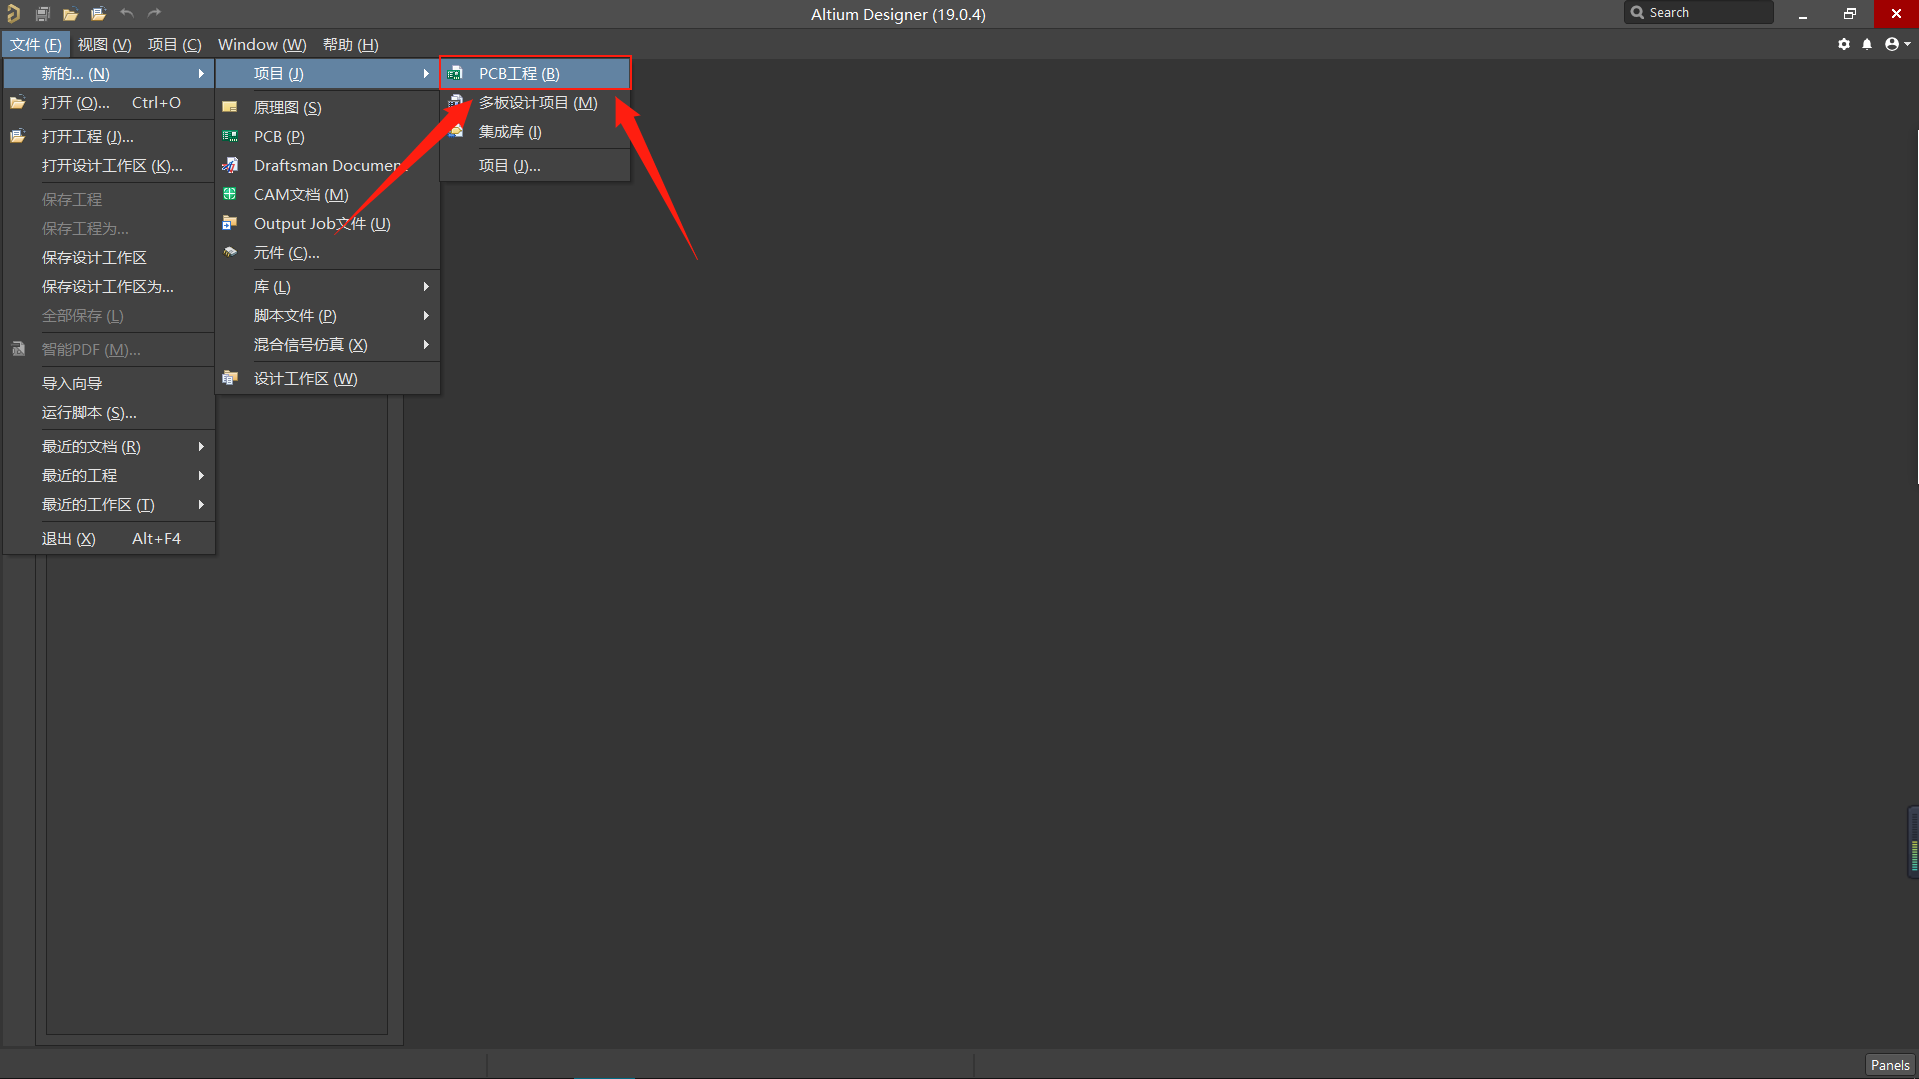The height and width of the screenshot is (1079, 1919).
Task: Click the 打开 (O) folder icon
Action: click(18, 102)
